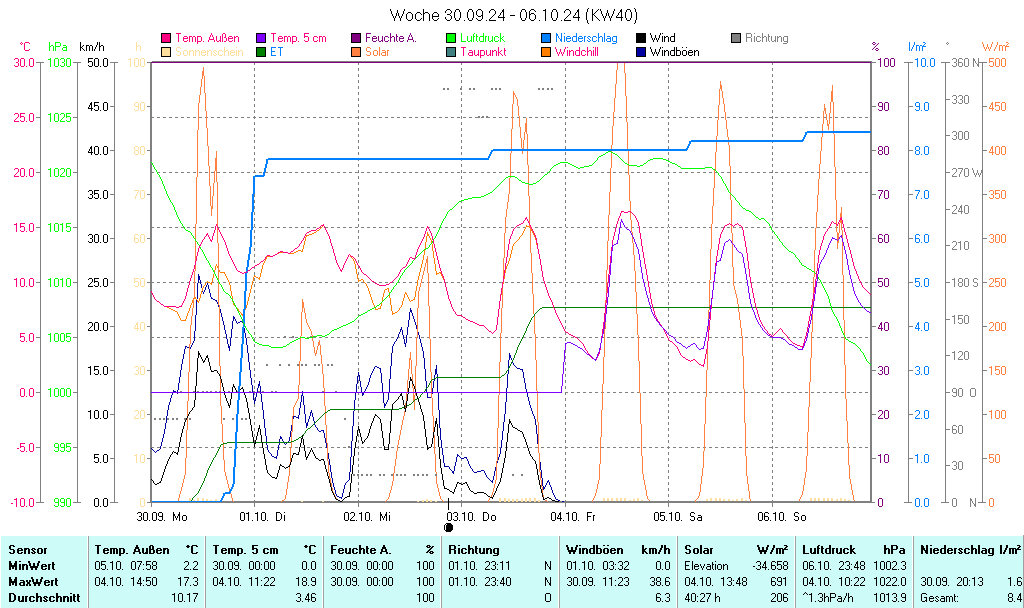Image resolution: width=1024 pixels, height=608 pixels.
Task: Click Temp. Außen average value 10.17
Action: [x=185, y=597]
